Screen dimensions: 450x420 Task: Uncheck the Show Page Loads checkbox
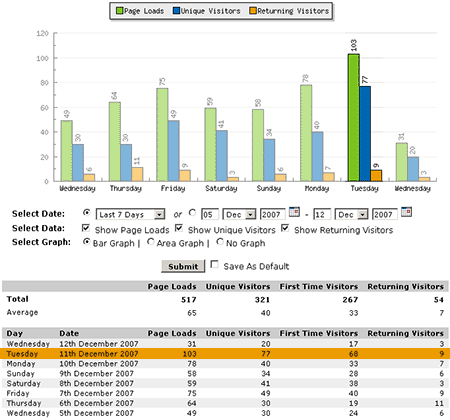[x=86, y=228]
